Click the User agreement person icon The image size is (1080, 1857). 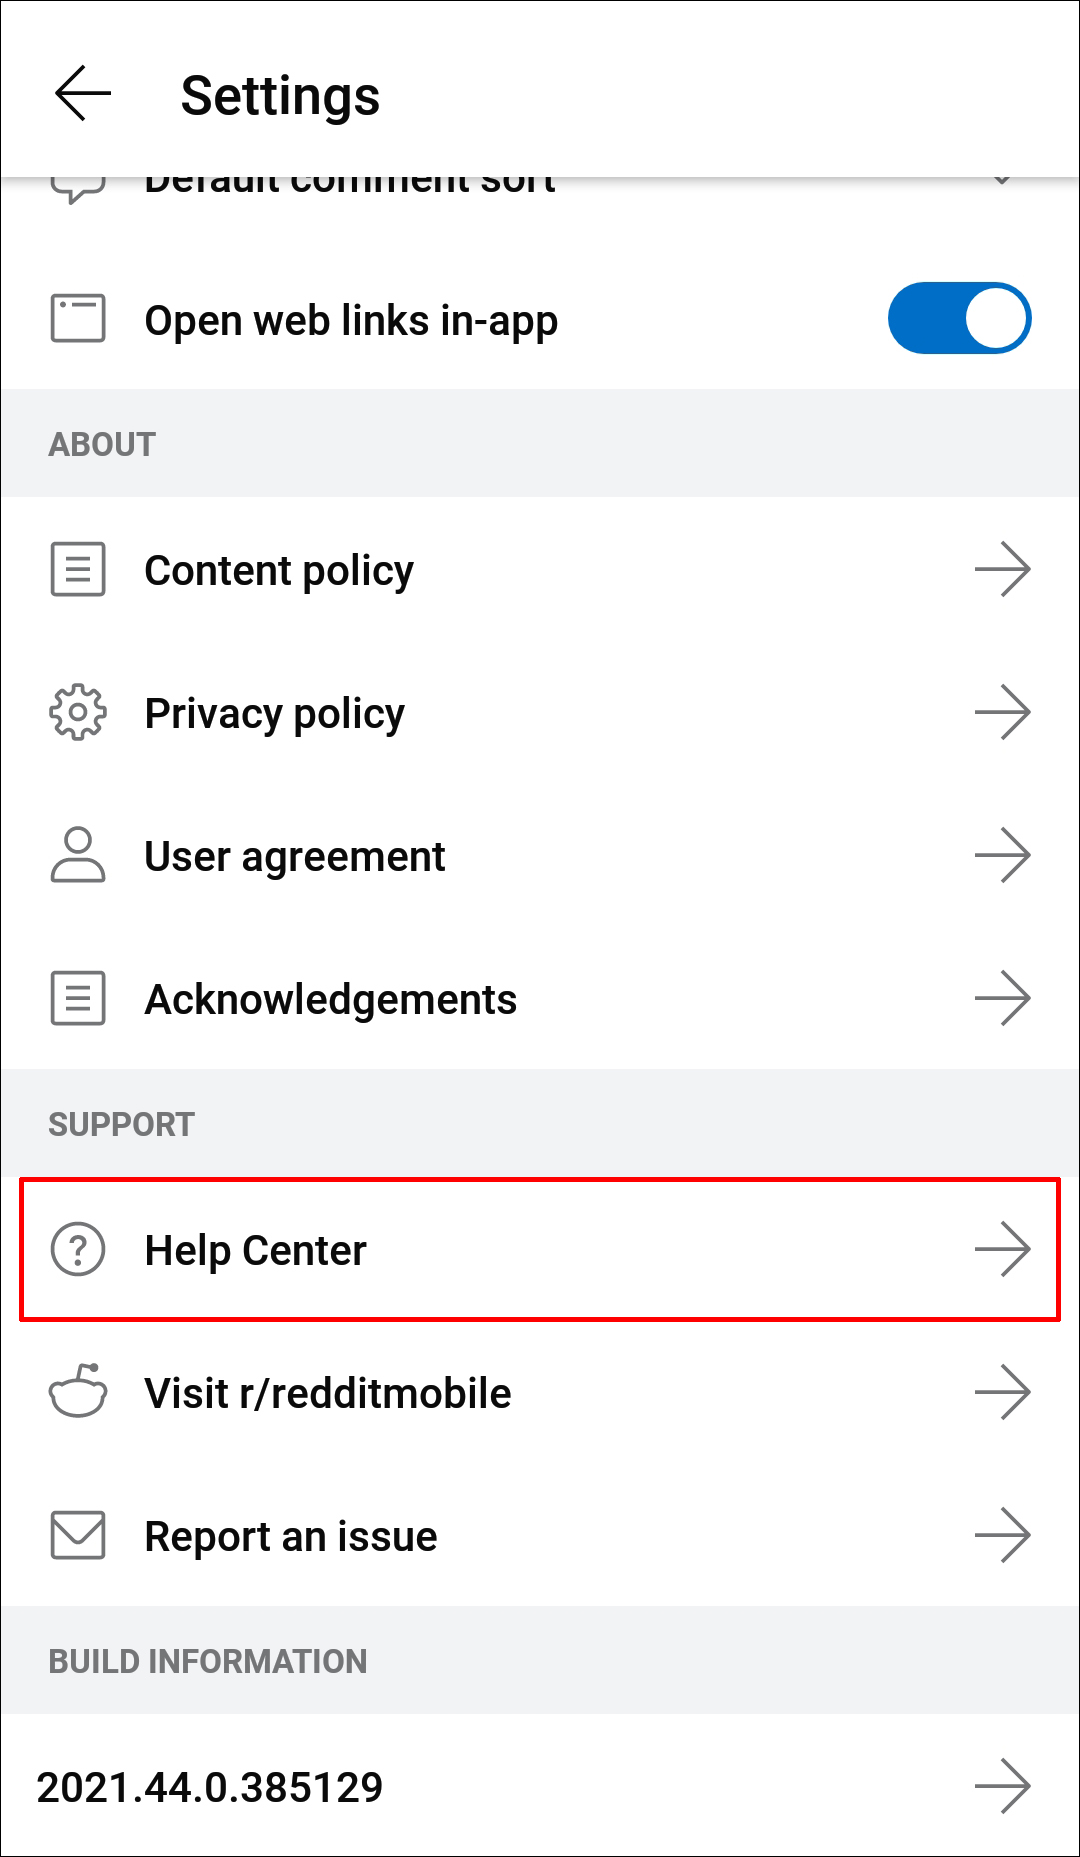(x=78, y=856)
